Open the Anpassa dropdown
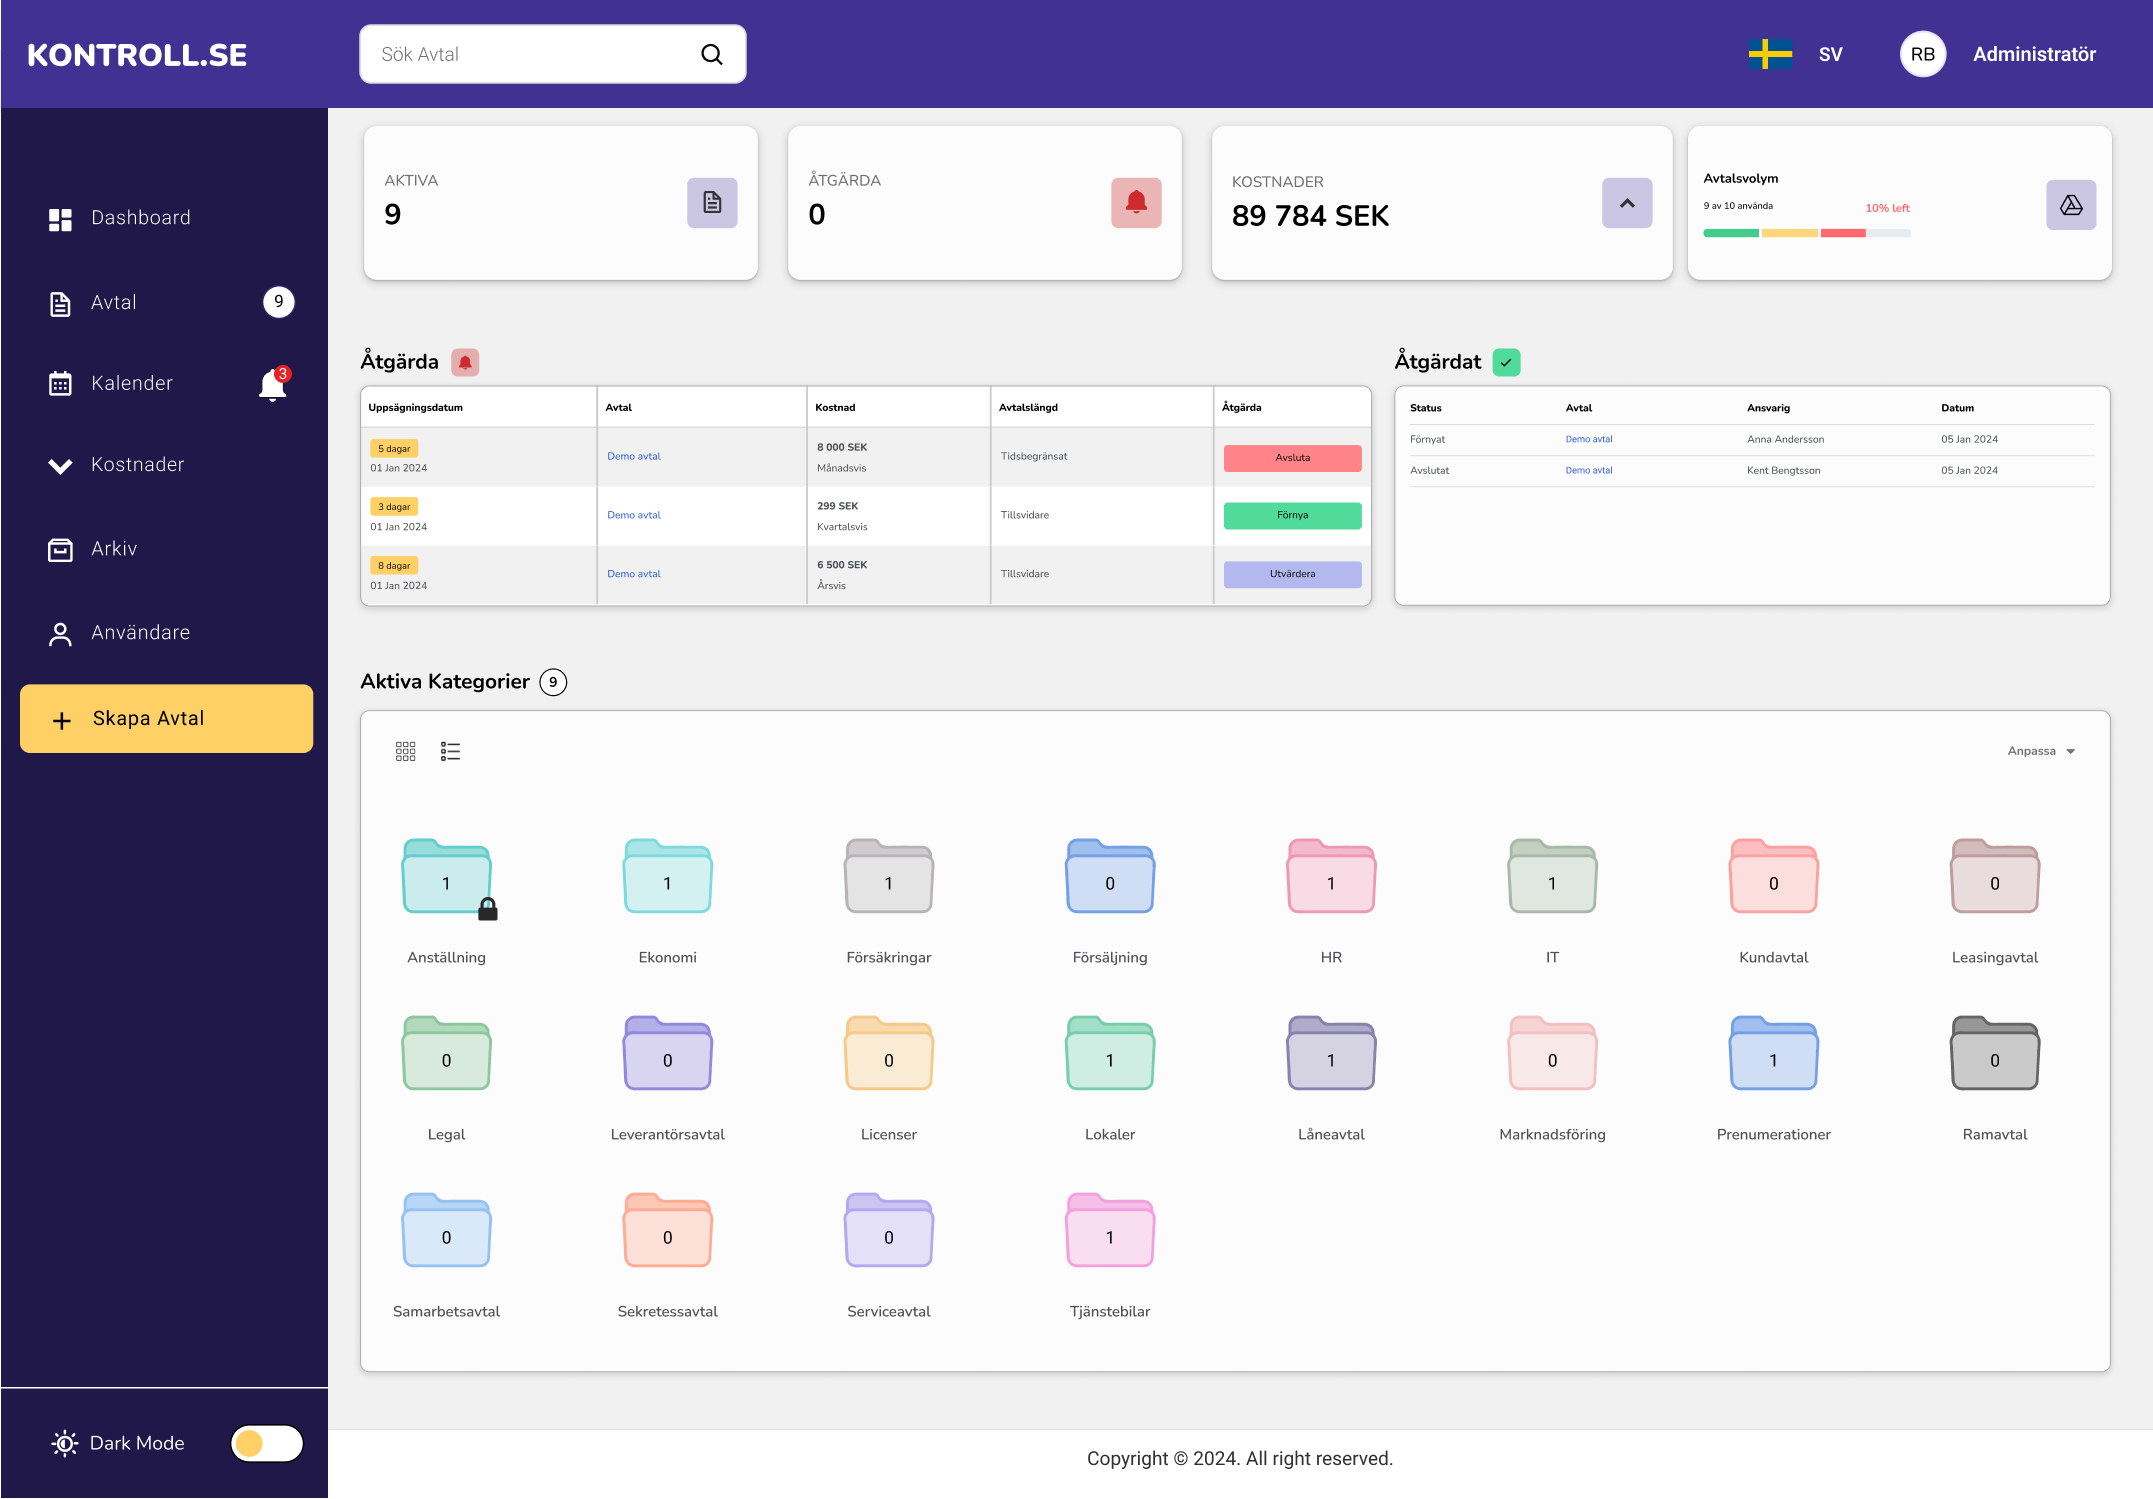2153x1499 pixels. [2041, 751]
